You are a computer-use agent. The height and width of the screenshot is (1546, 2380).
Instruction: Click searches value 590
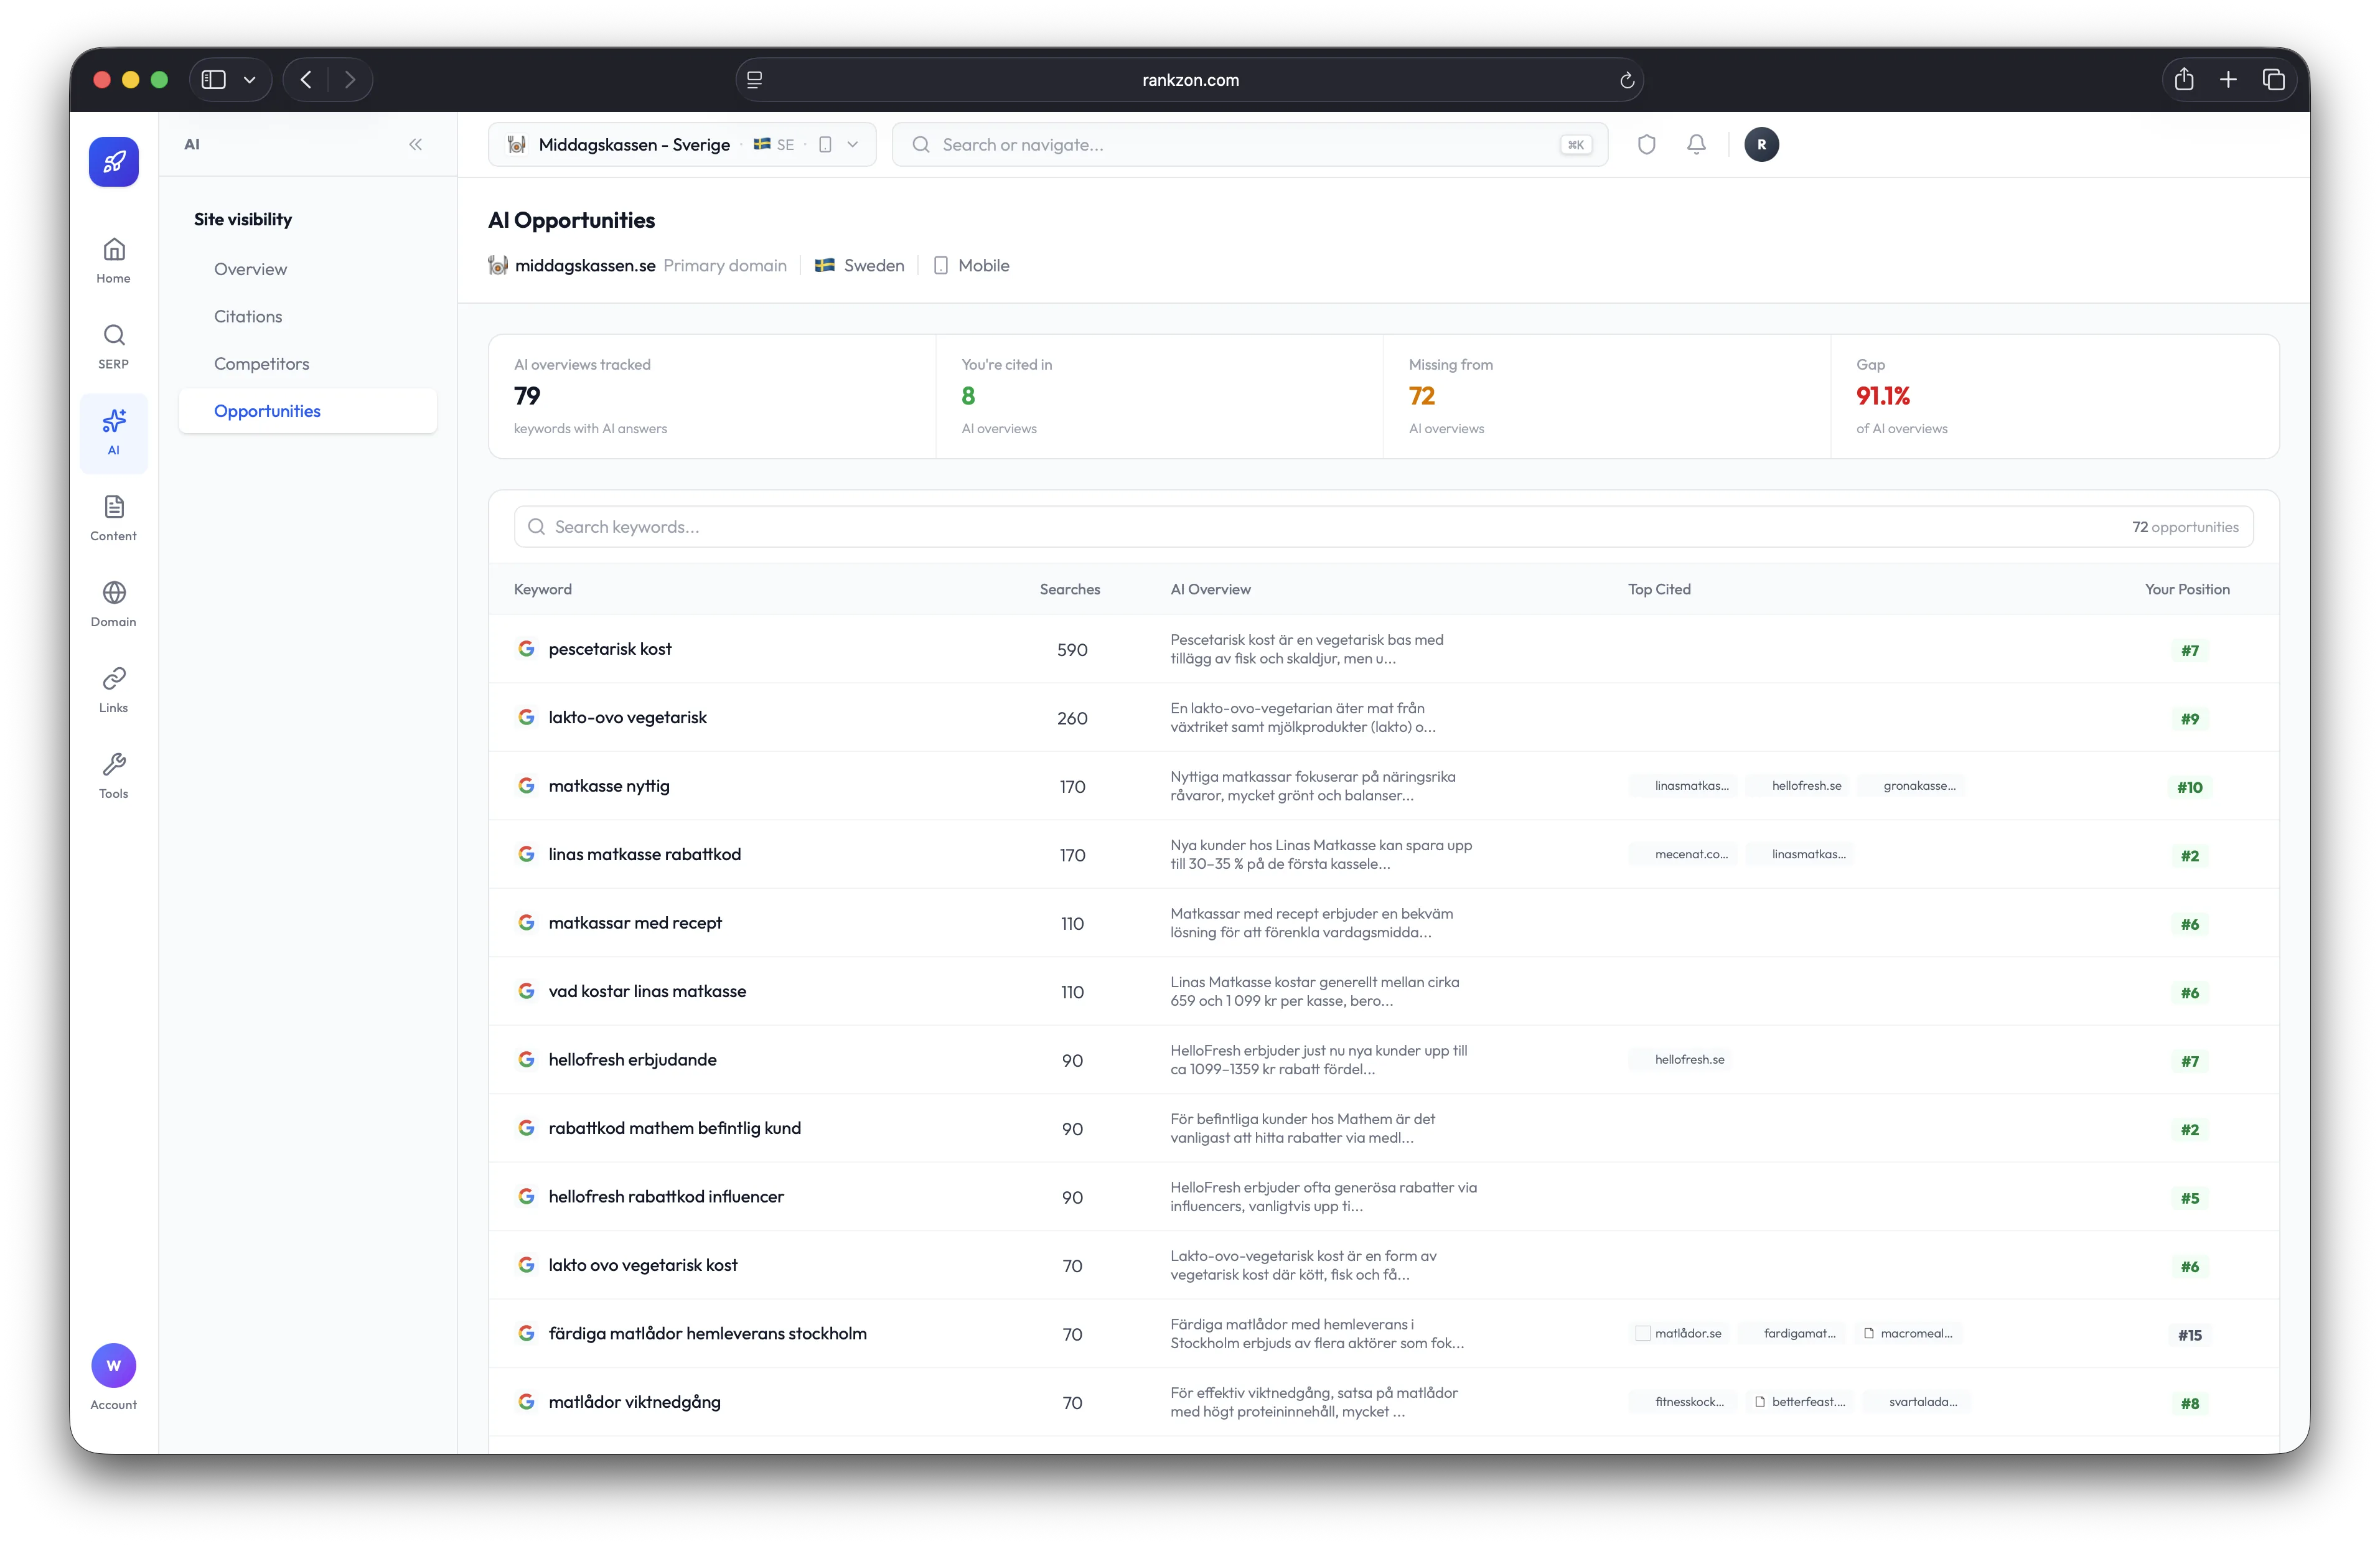tap(1072, 650)
